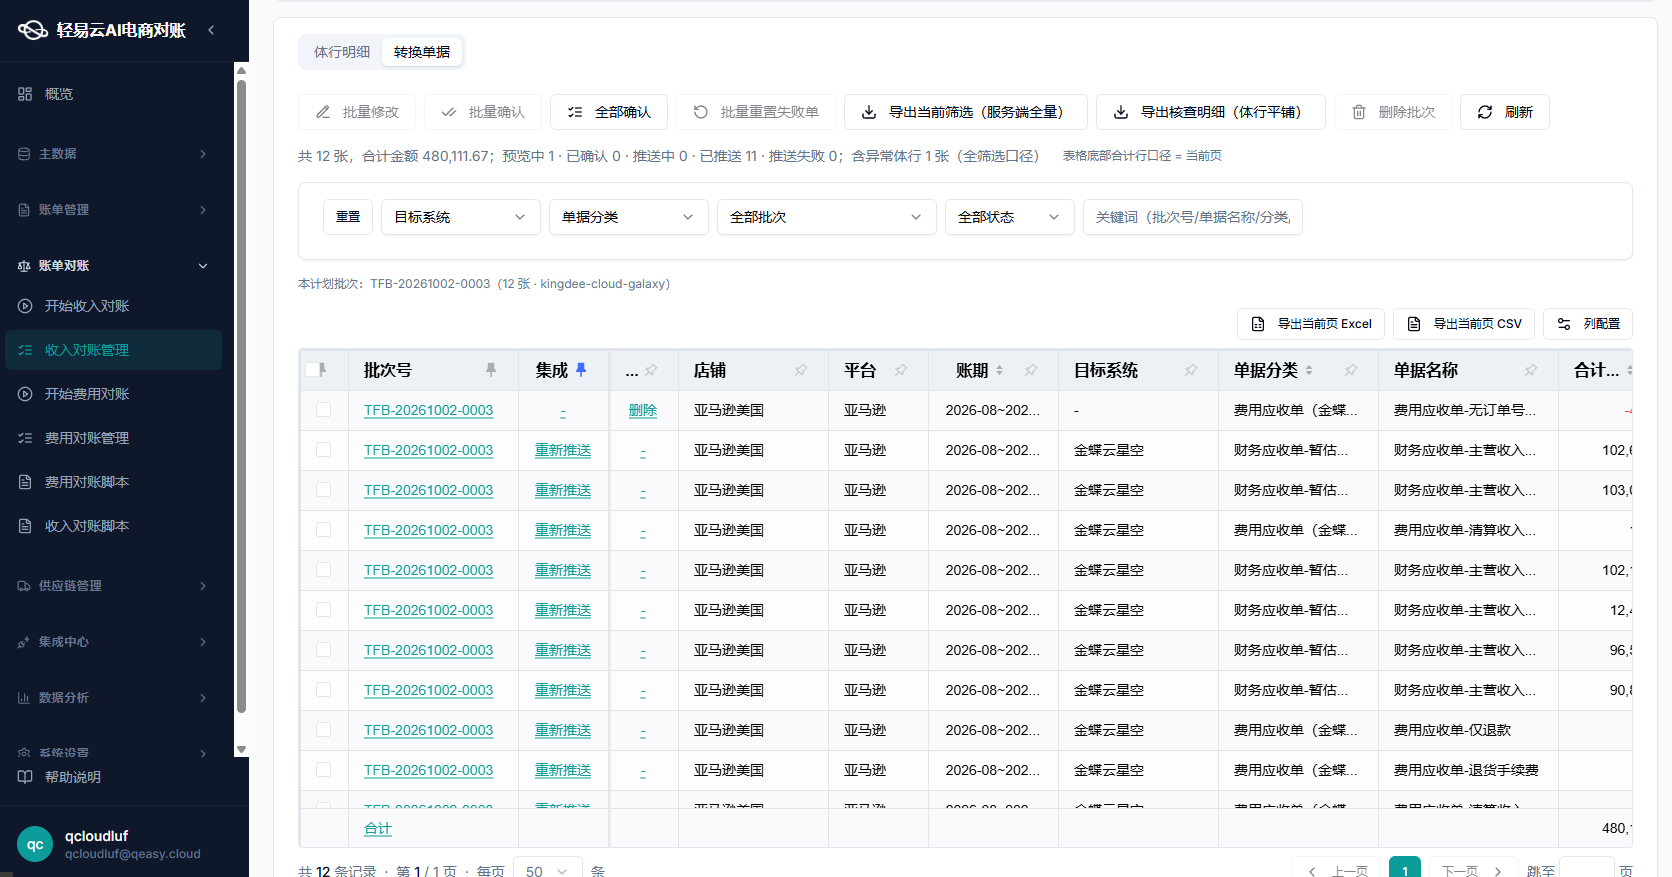Check the row with 费用应收单-清算收入
1672x877 pixels.
pos(323,530)
